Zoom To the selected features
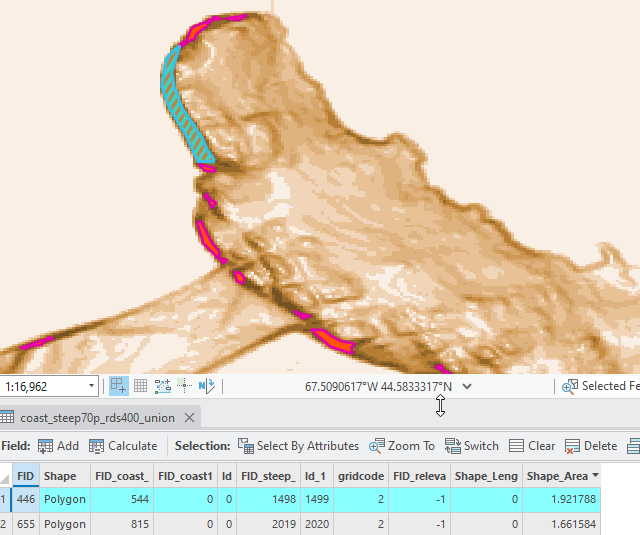The width and height of the screenshot is (640, 535). pyautogui.click(x=402, y=446)
